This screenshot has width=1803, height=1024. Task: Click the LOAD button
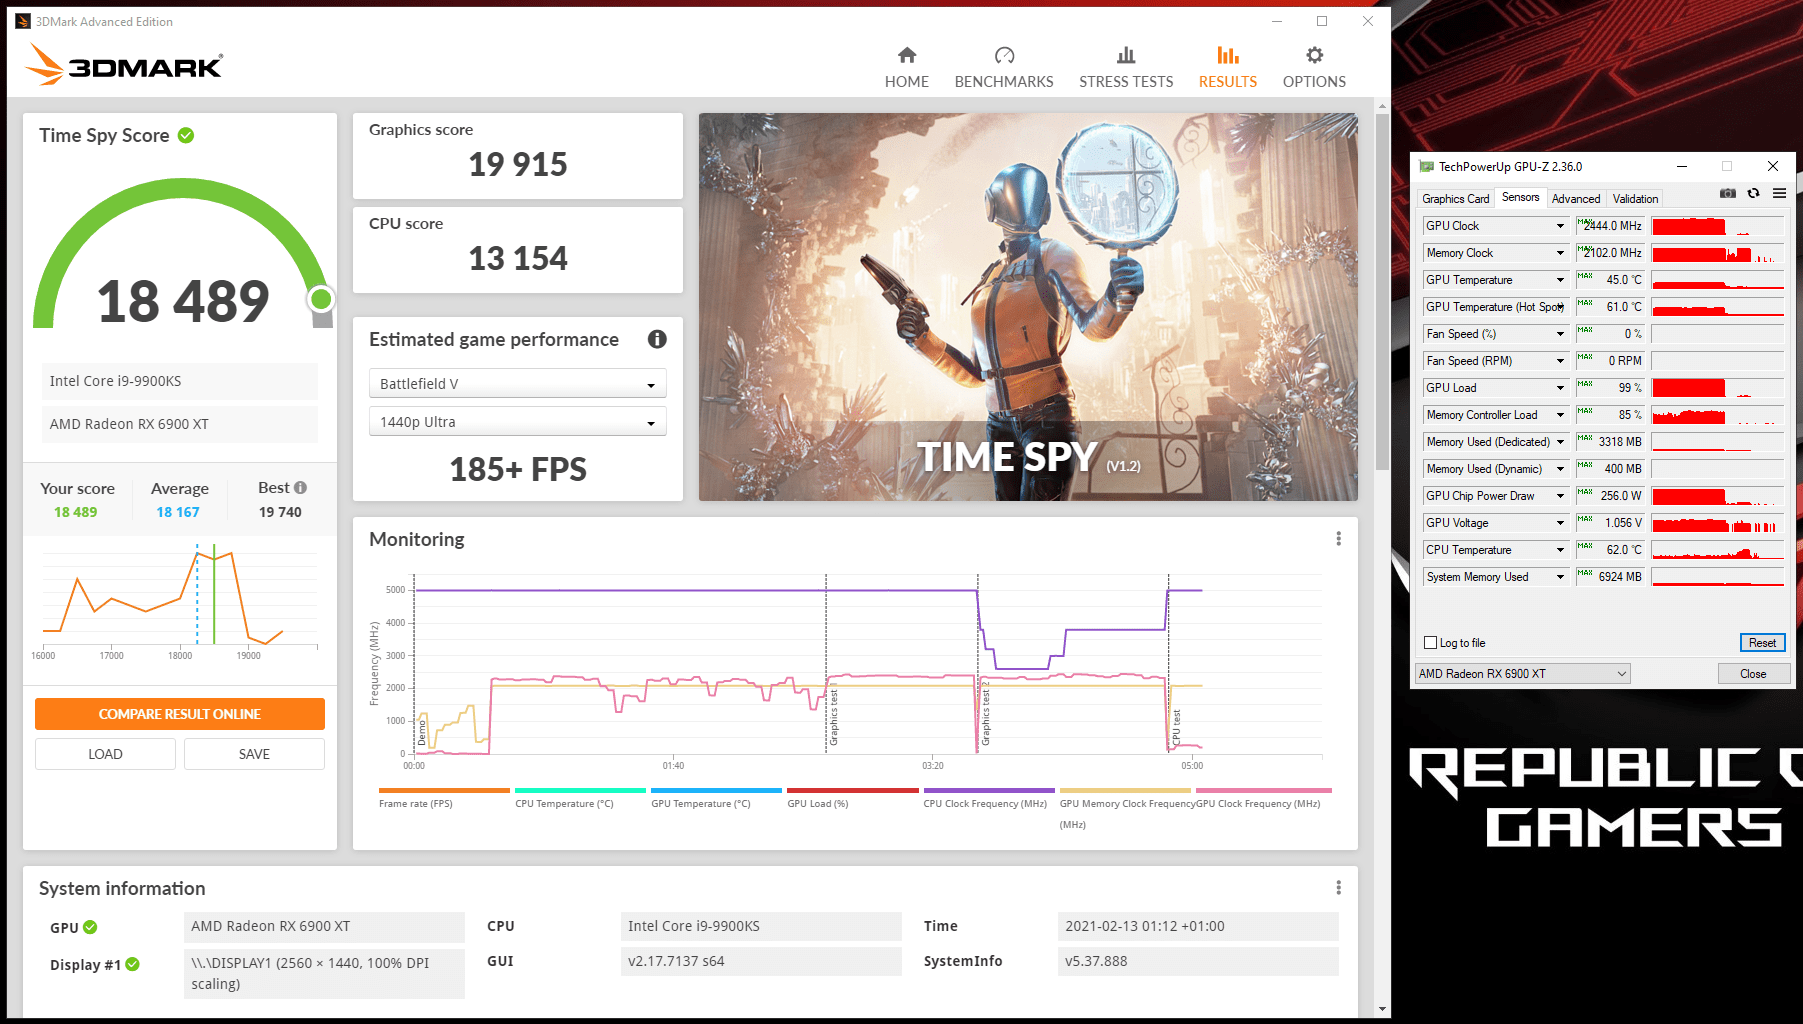tap(105, 754)
